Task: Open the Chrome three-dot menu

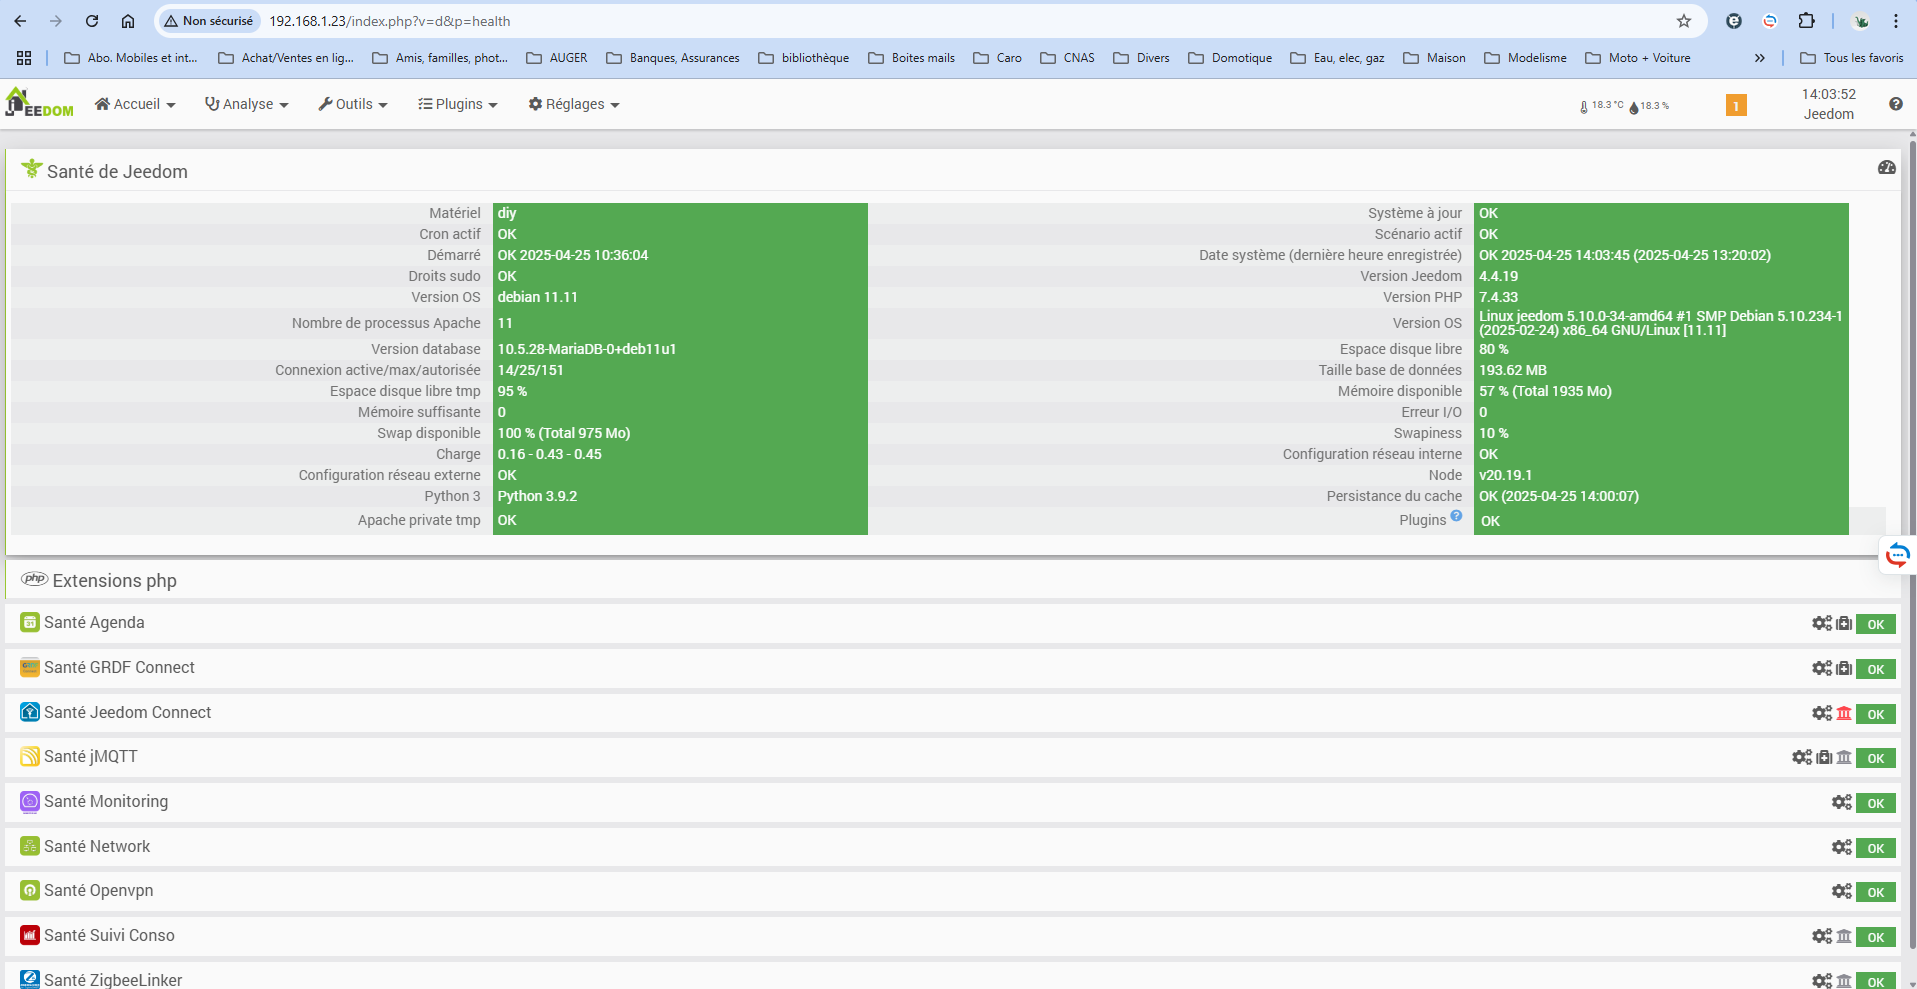Action: tap(1895, 21)
